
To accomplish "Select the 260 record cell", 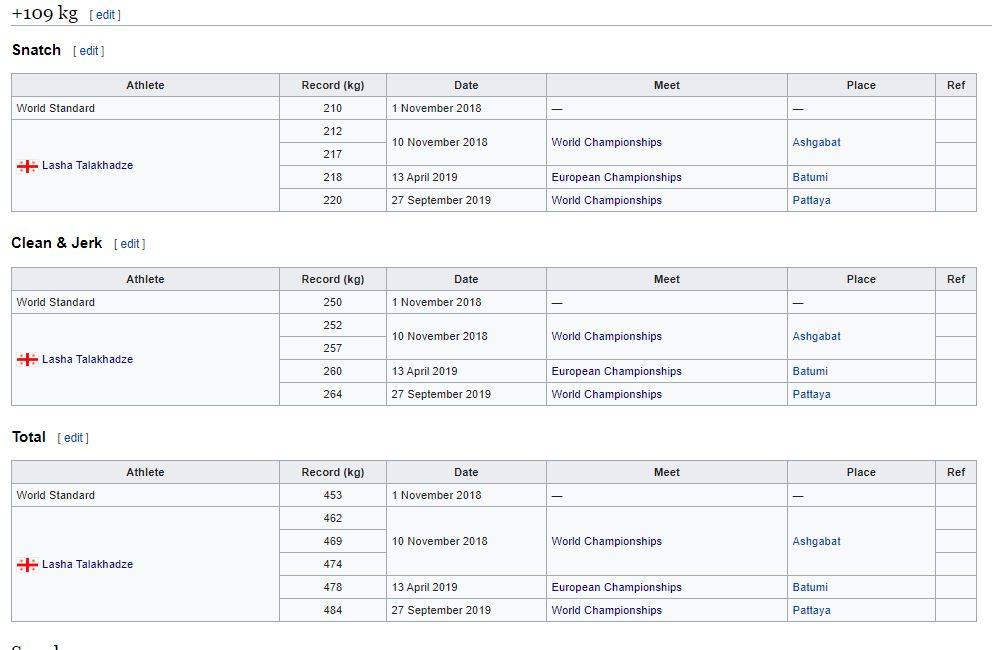I will coord(333,371).
